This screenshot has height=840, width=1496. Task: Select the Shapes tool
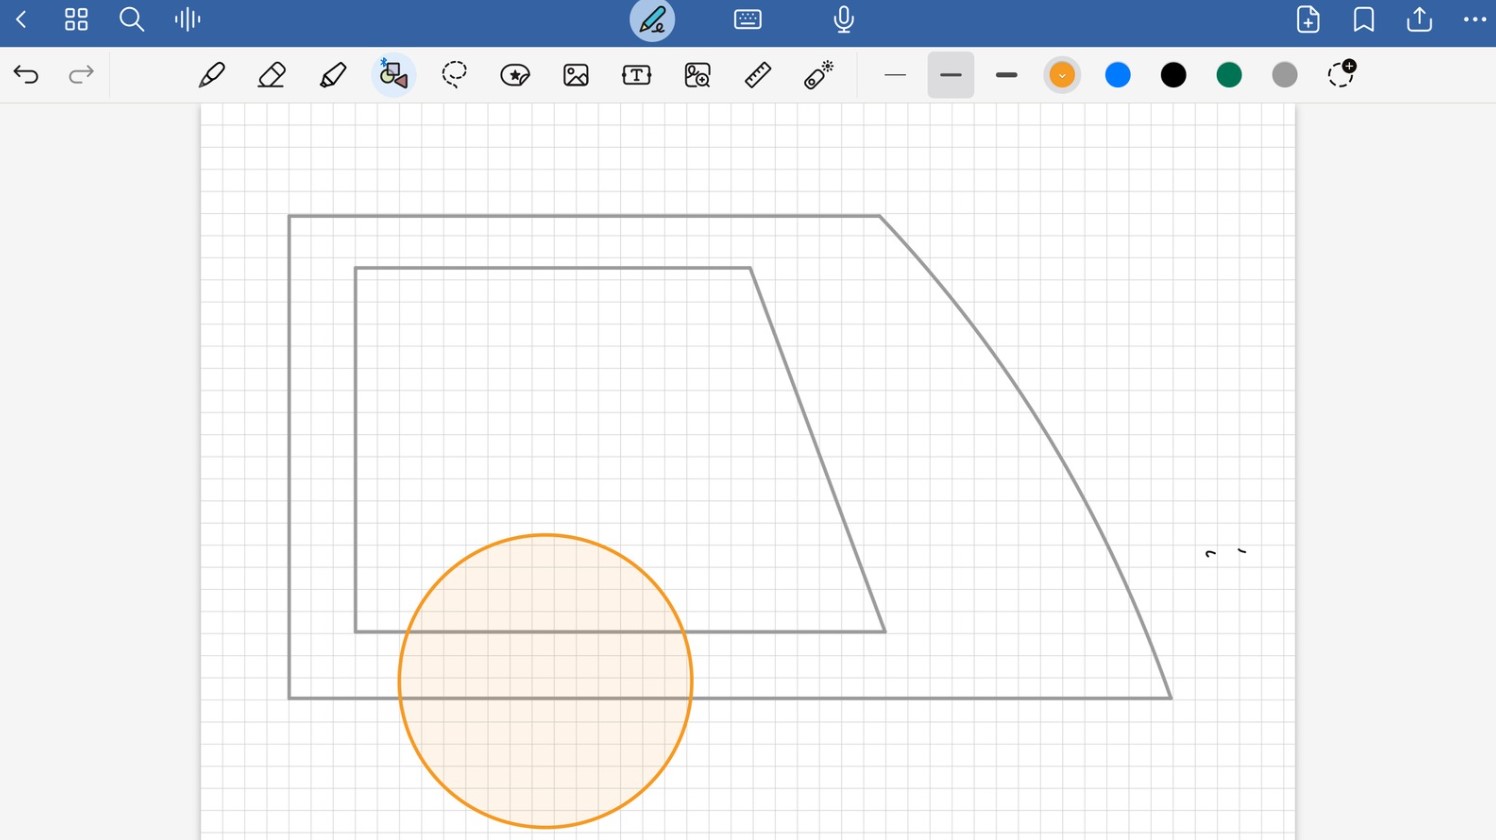(393, 75)
